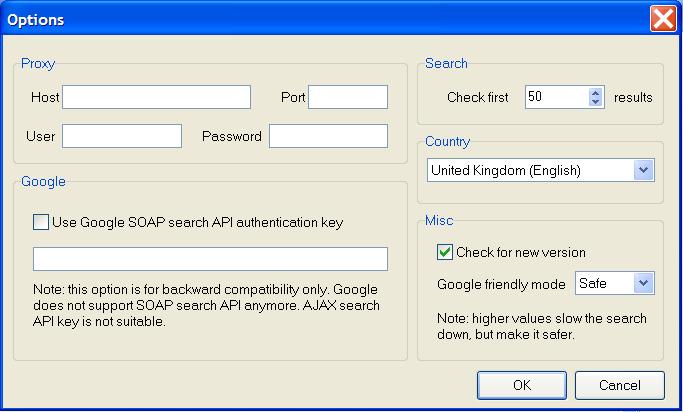The width and height of the screenshot is (683, 412).
Task: Click the Check first number field
Action: 555,97
